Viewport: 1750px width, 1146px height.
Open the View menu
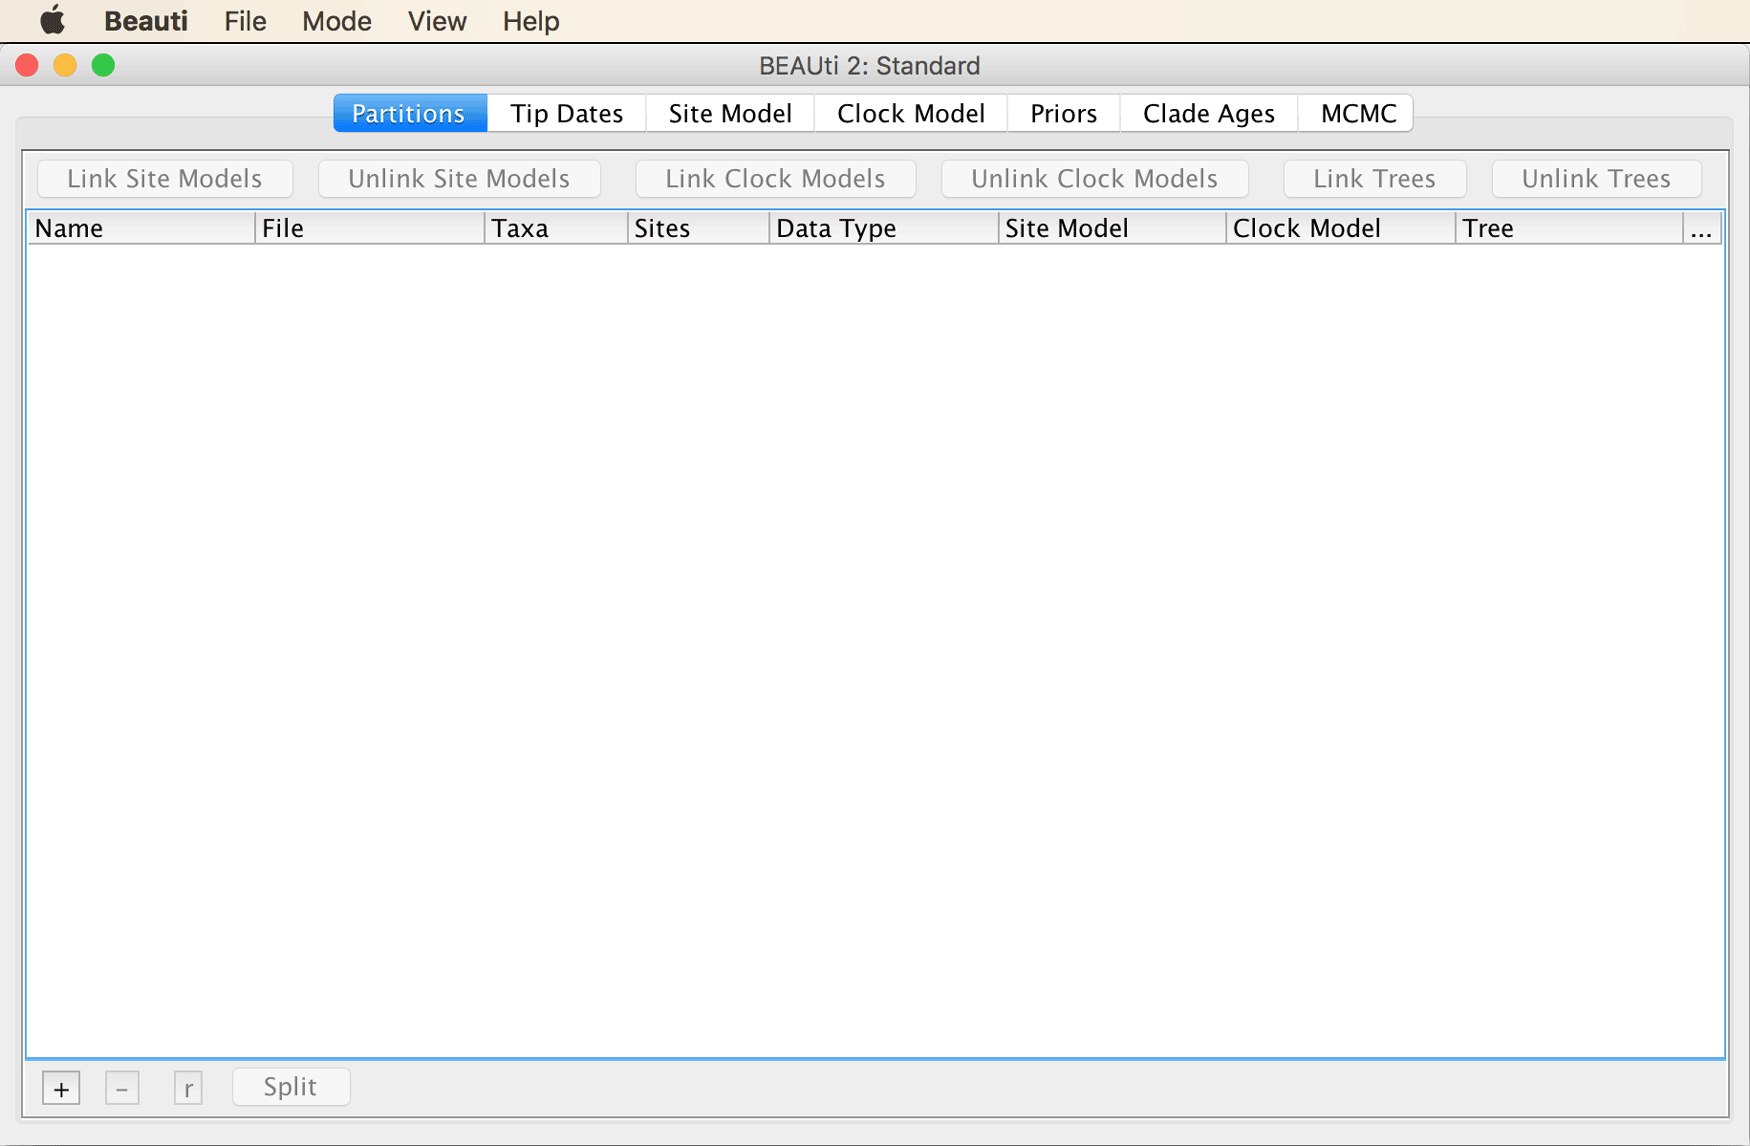click(x=437, y=21)
